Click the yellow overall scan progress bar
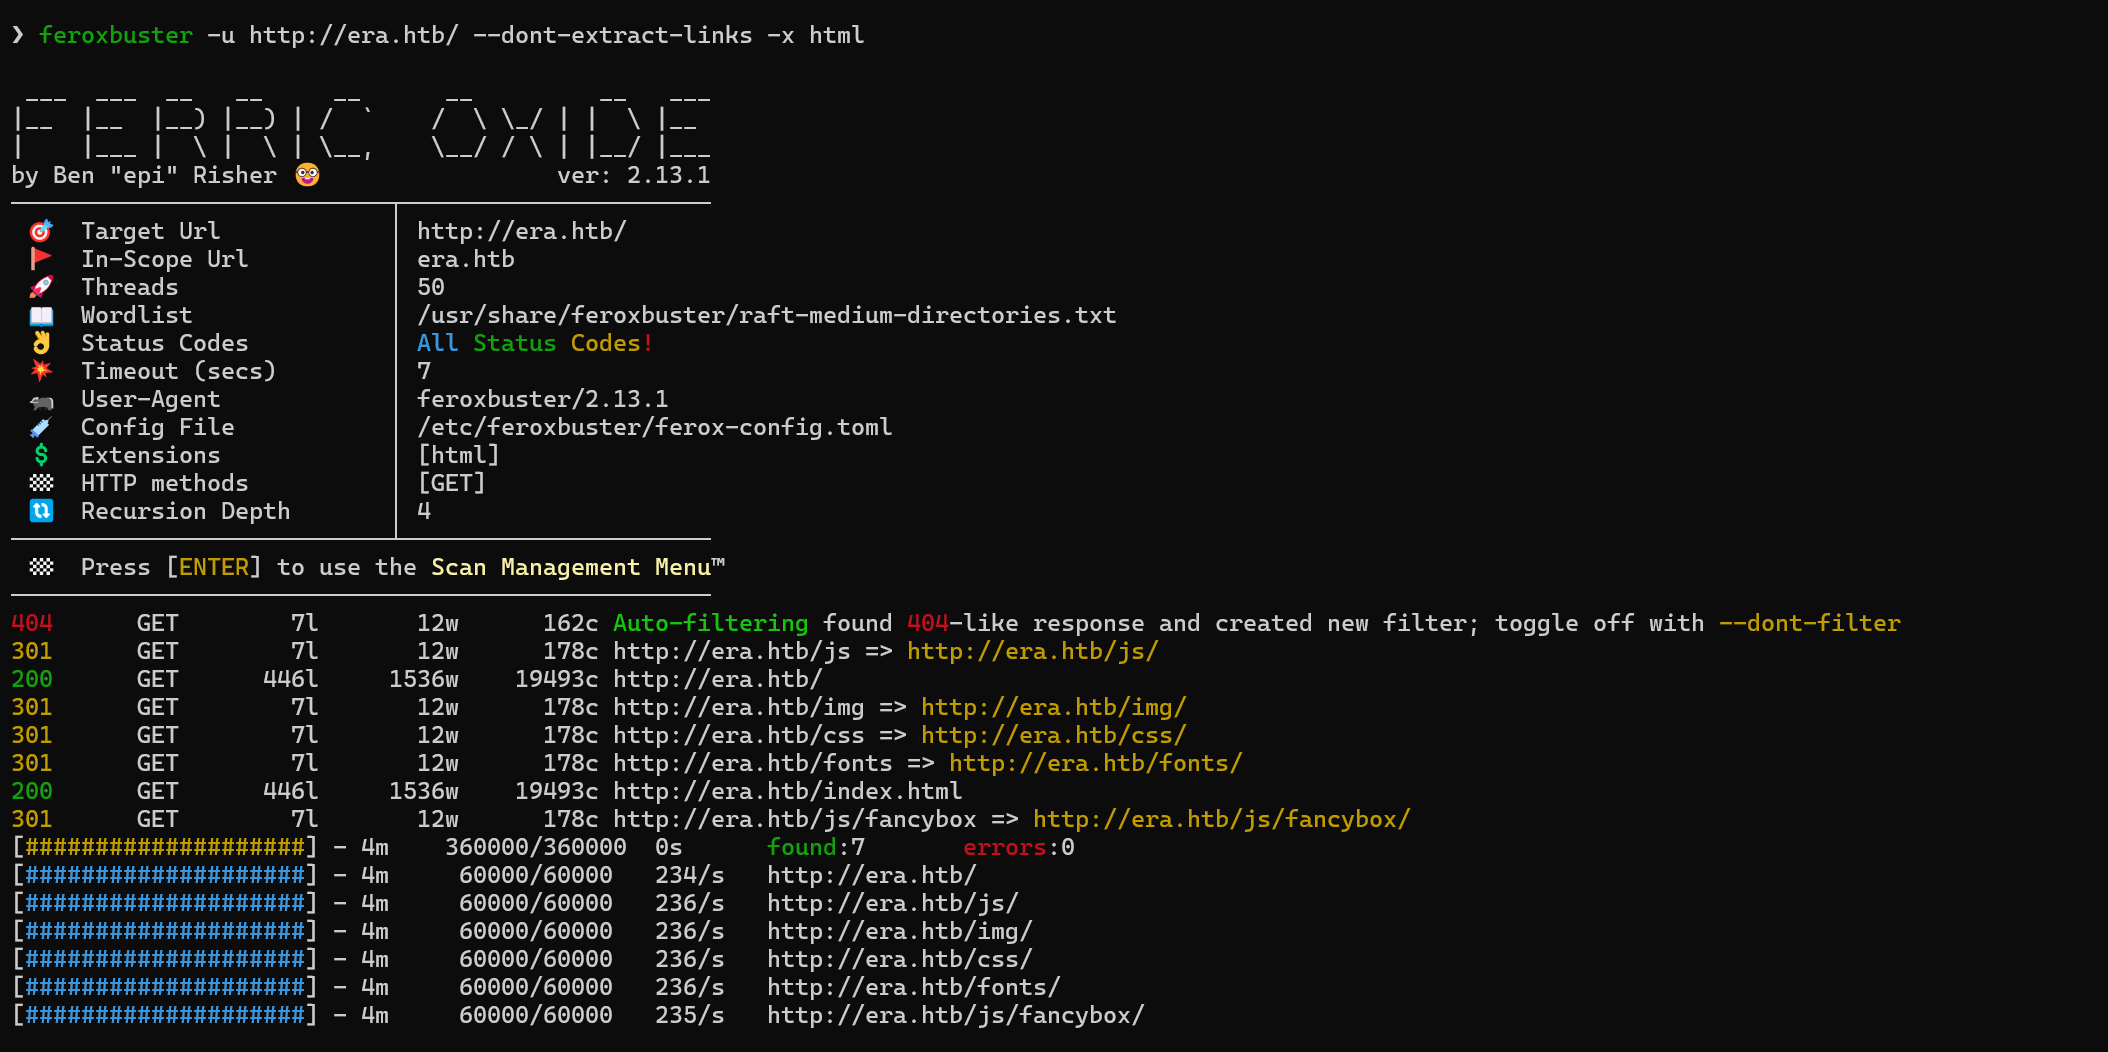This screenshot has width=2108, height=1052. pyautogui.click(x=165, y=847)
